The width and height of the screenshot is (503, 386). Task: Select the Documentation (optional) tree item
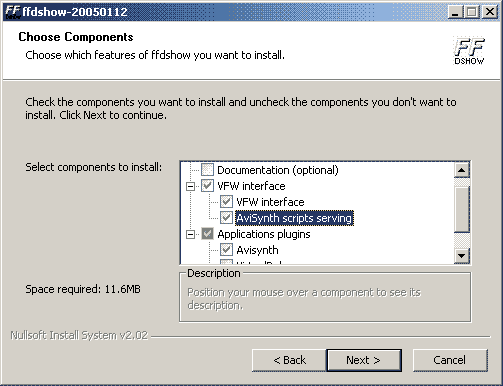tap(278, 170)
